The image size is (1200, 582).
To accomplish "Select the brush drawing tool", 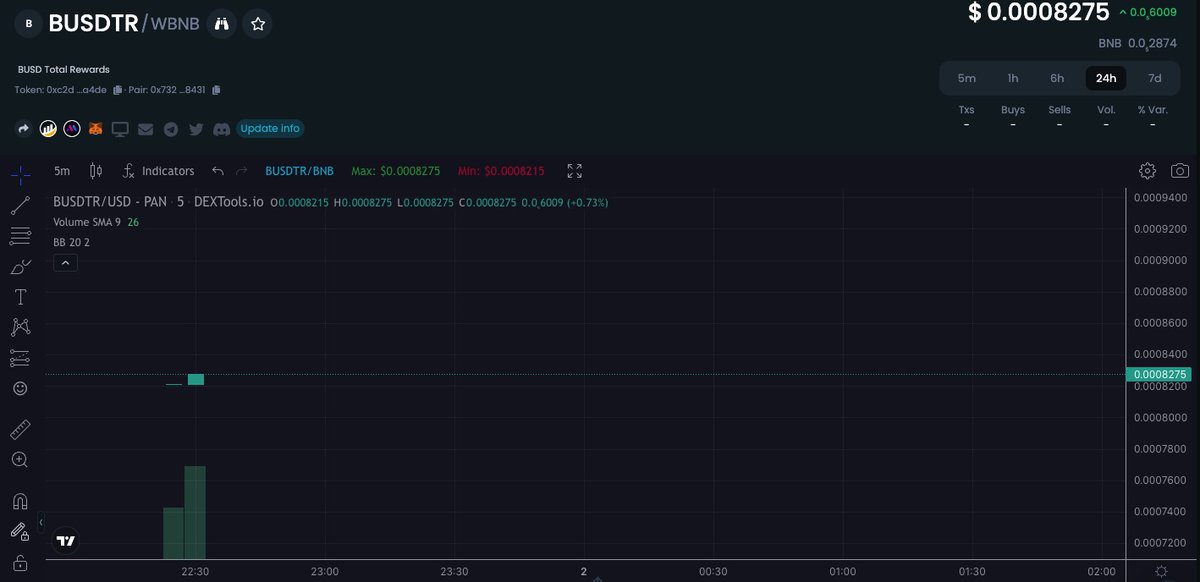I will 20,267.
